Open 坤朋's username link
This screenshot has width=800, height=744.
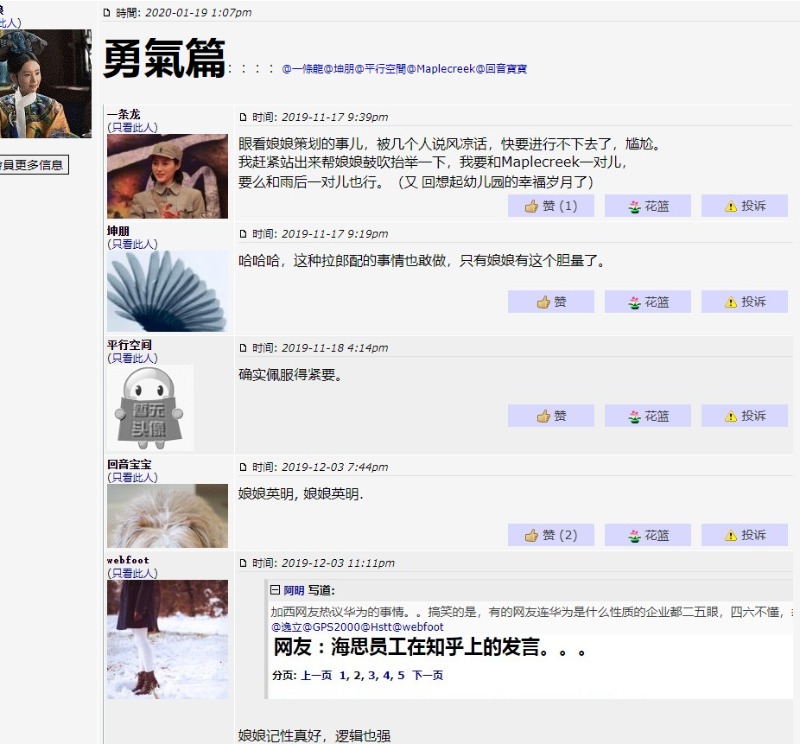118,231
